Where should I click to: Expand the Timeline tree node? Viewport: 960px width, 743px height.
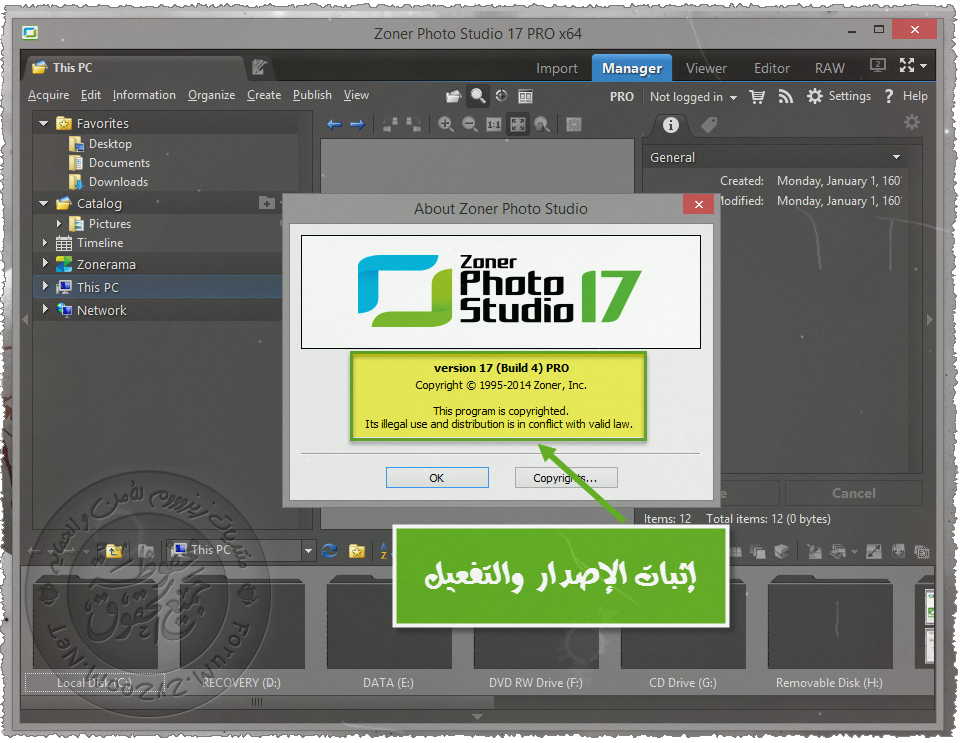pyautogui.click(x=45, y=242)
